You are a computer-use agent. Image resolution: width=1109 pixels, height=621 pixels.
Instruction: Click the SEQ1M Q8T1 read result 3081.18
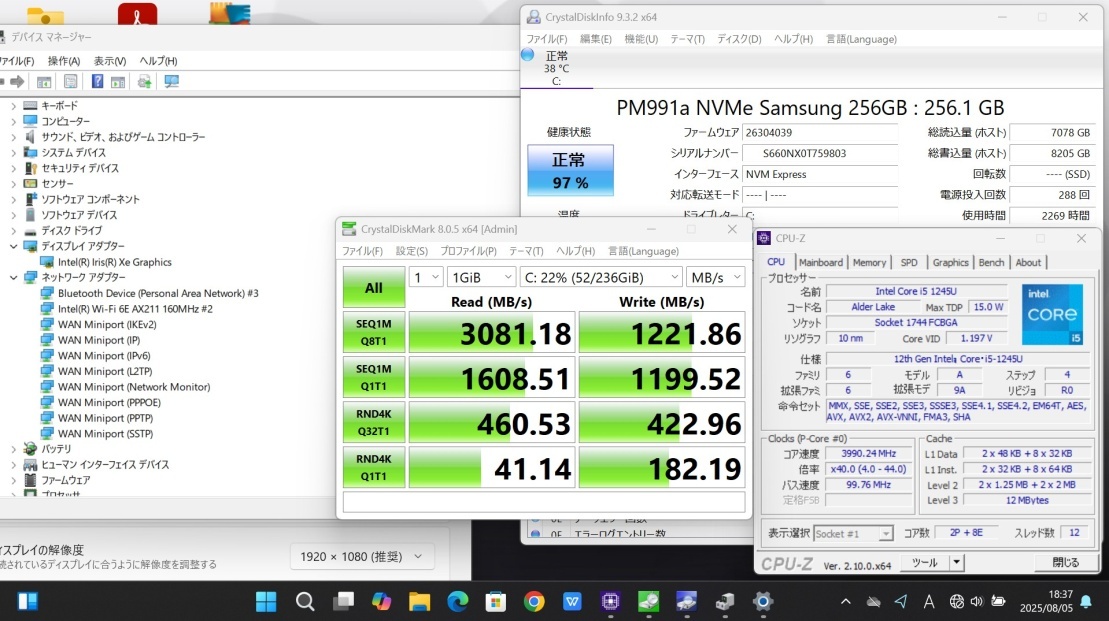(x=492, y=332)
